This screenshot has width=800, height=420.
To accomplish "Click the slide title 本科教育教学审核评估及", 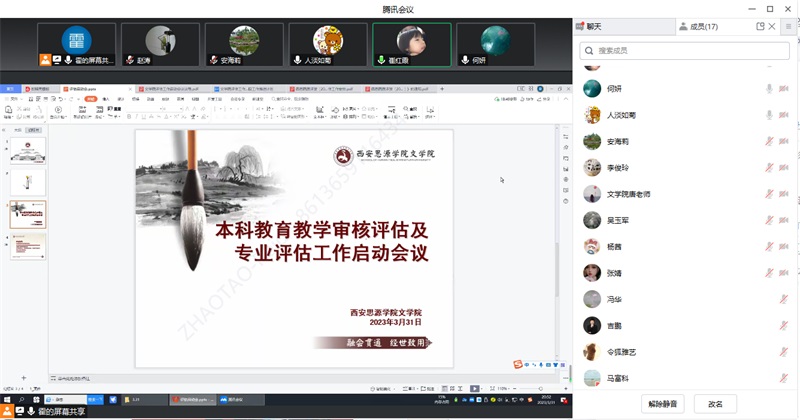I will pyautogui.click(x=322, y=230).
